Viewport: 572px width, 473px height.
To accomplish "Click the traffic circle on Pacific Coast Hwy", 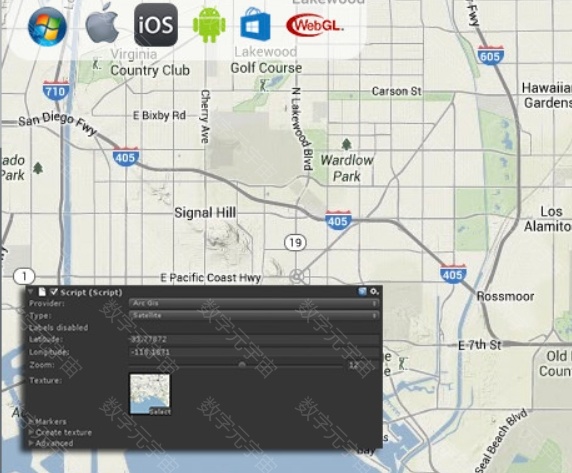I will tap(297, 276).
